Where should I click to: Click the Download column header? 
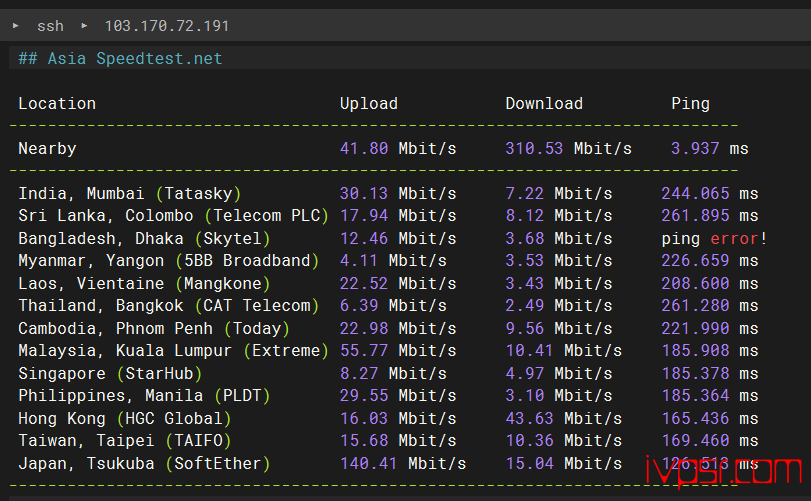coord(544,103)
